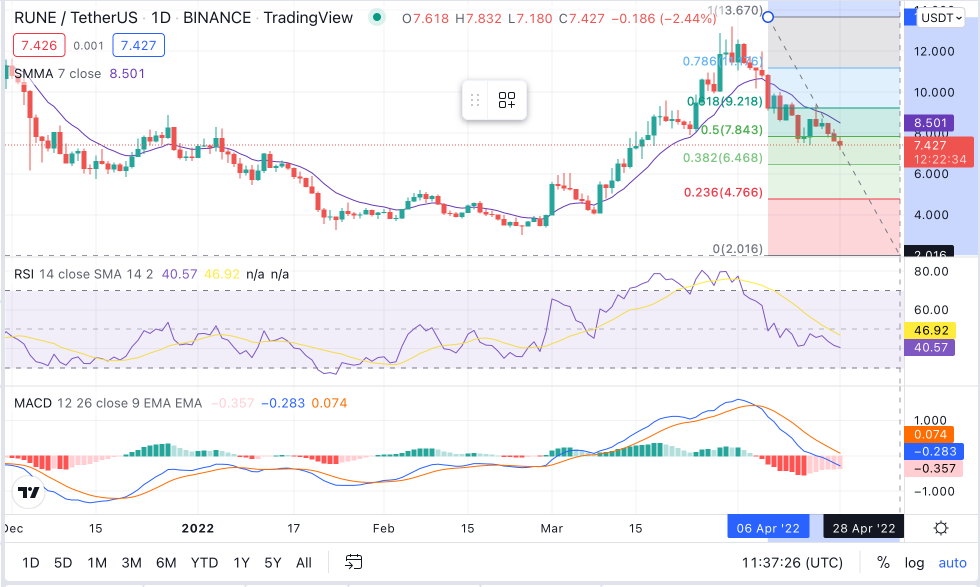The height and width of the screenshot is (587, 980).
Task: Select the 5D time range
Action: [x=63, y=563]
